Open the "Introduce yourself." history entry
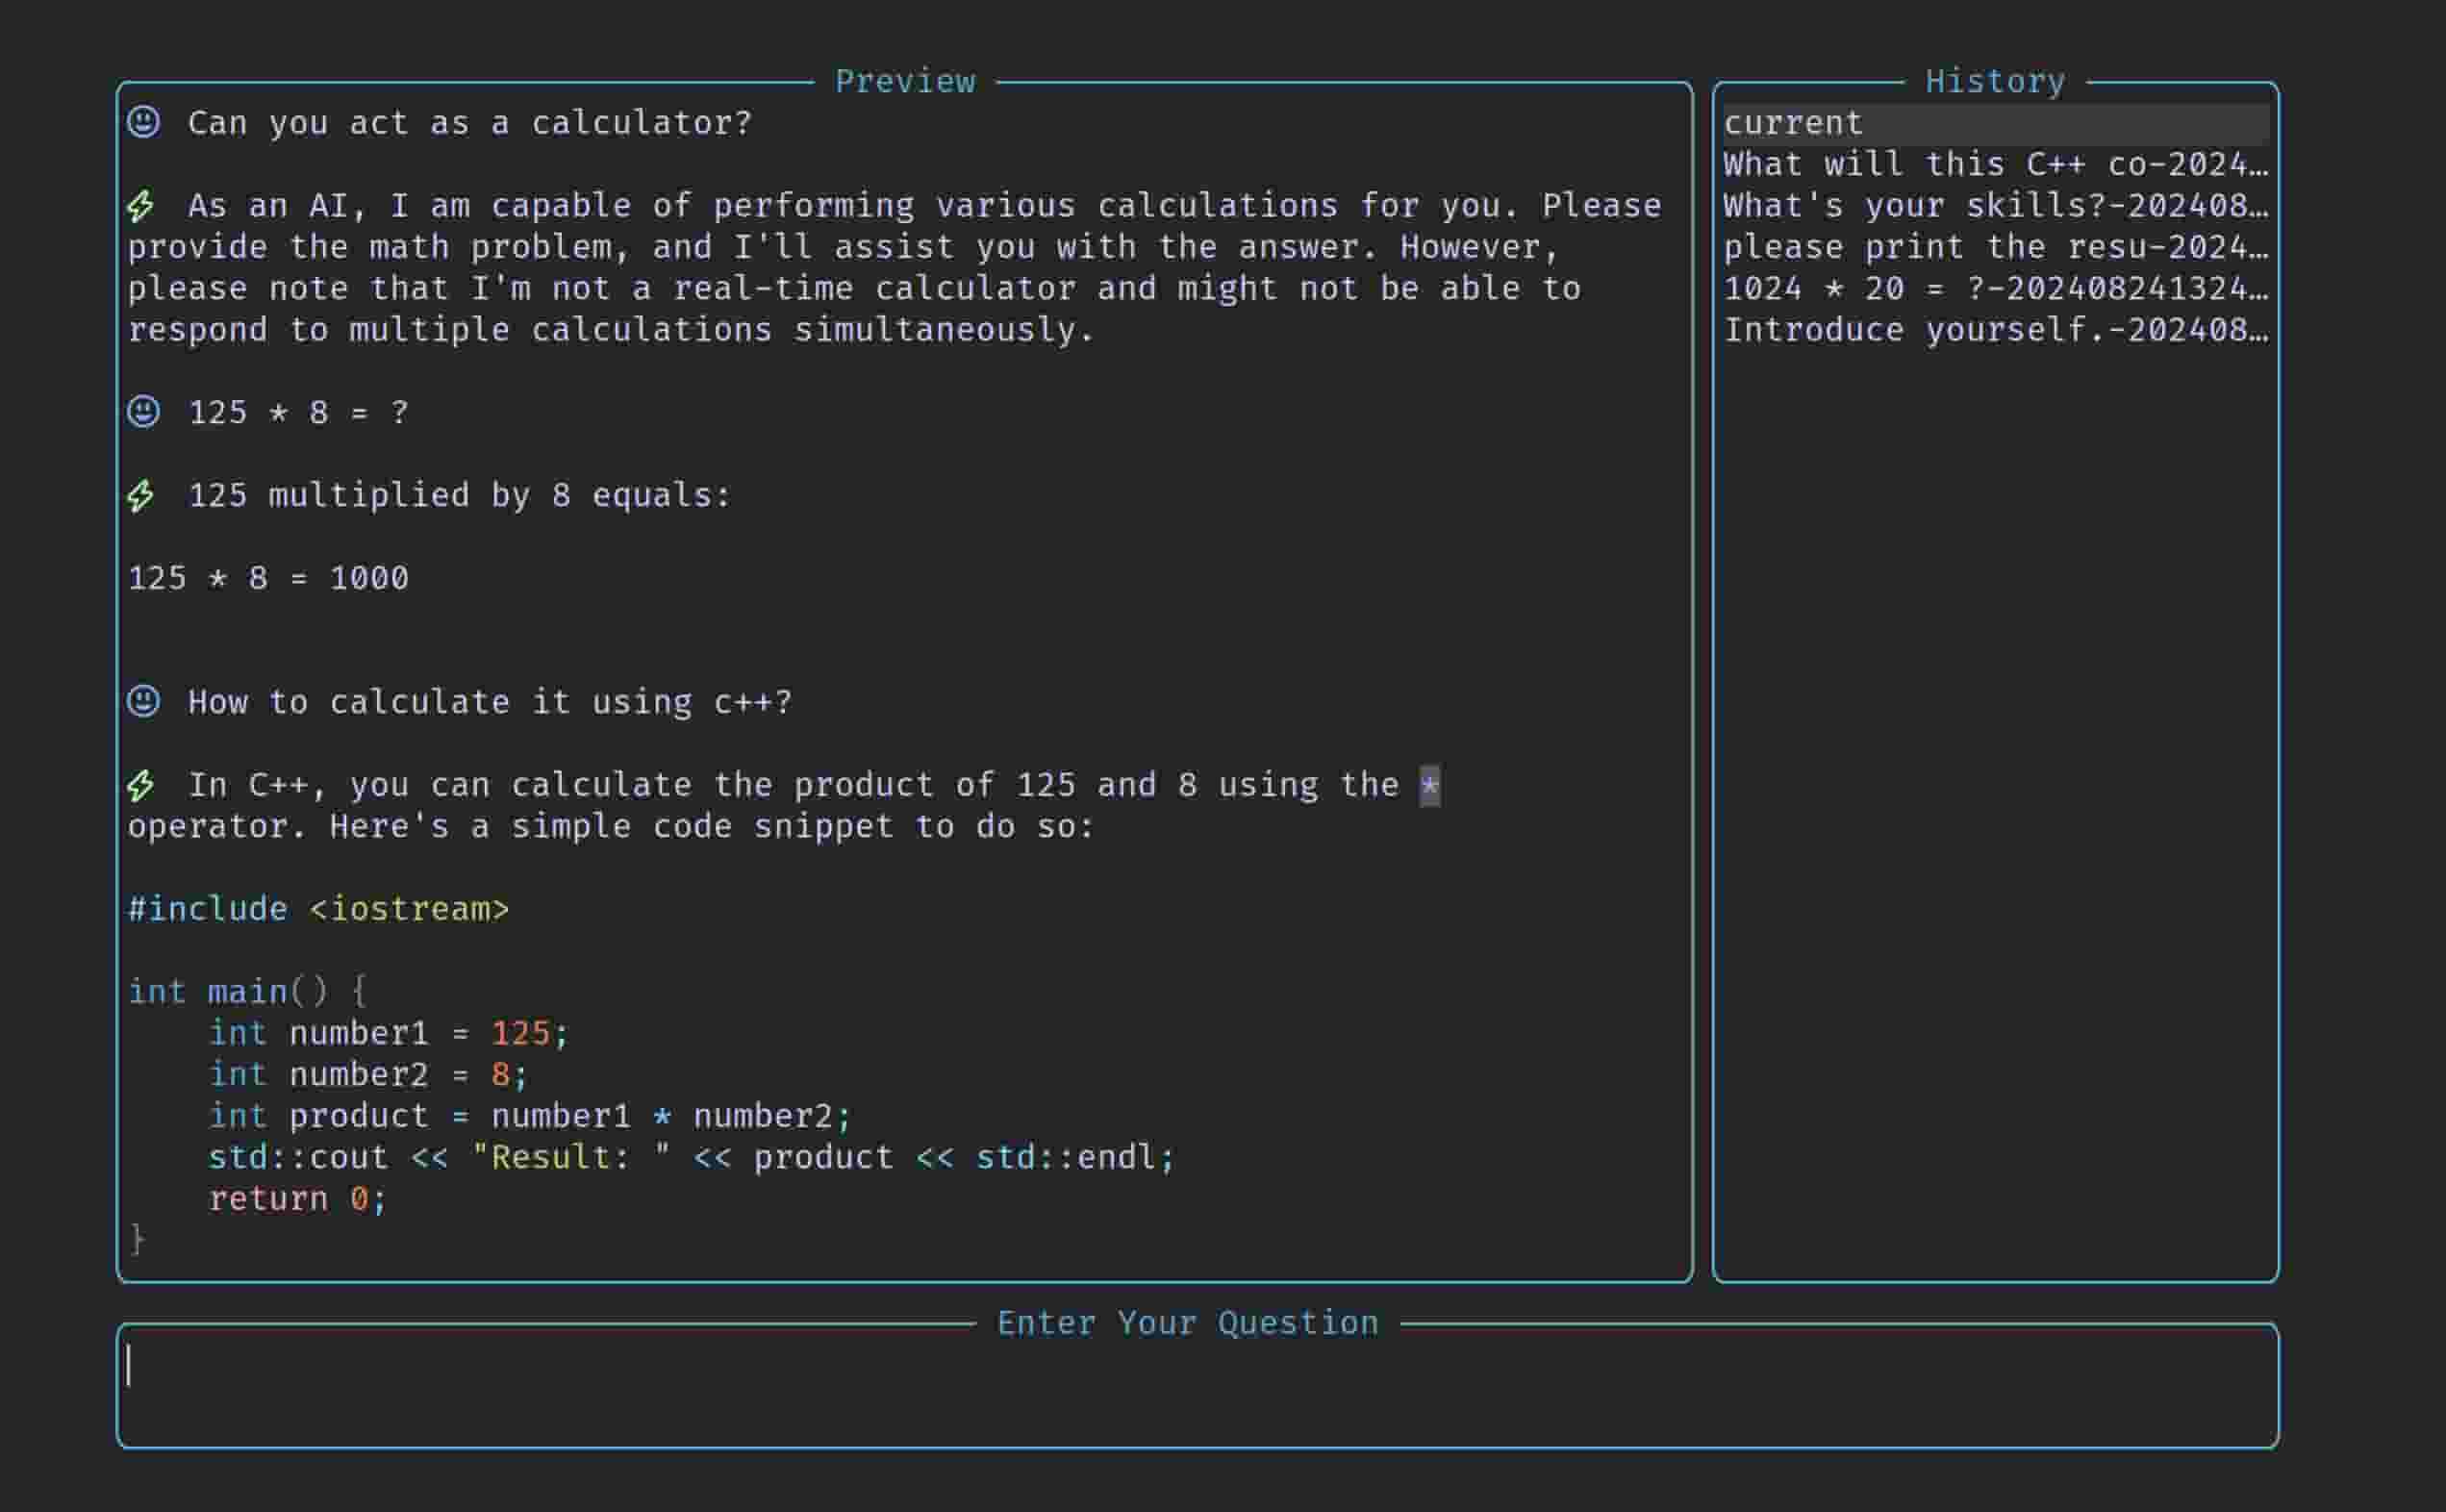Image resolution: width=2446 pixels, height=1512 pixels. click(1995, 330)
